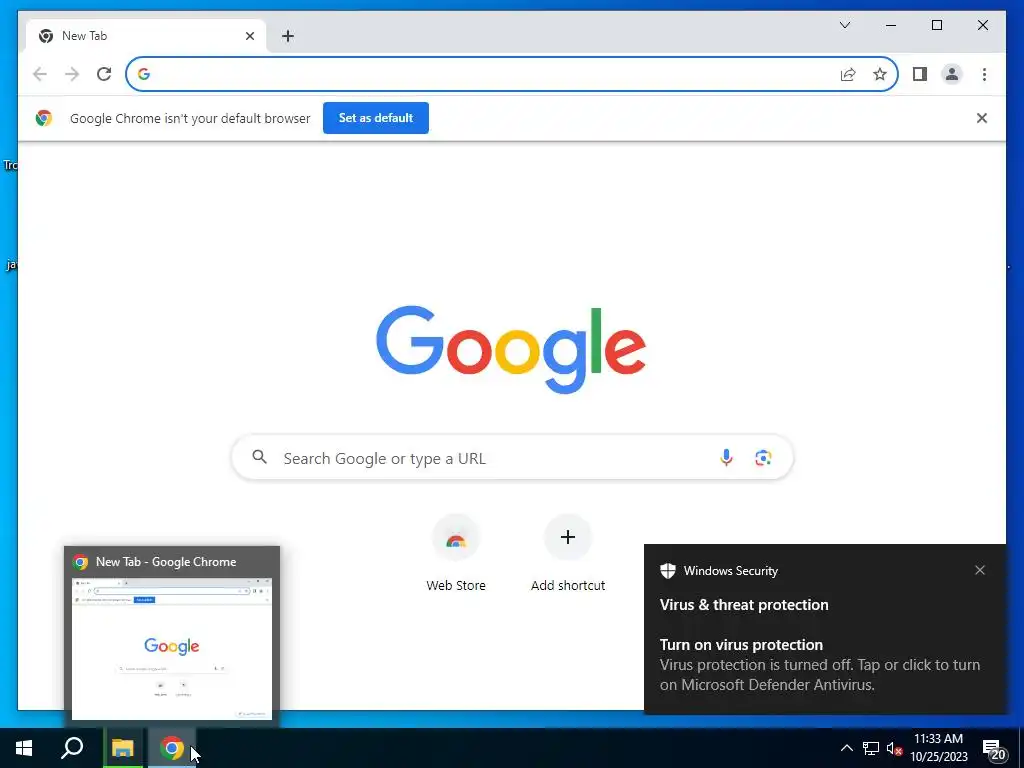Minimize the Chrome window
This screenshot has width=1024, height=768.
(x=891, y=25)
